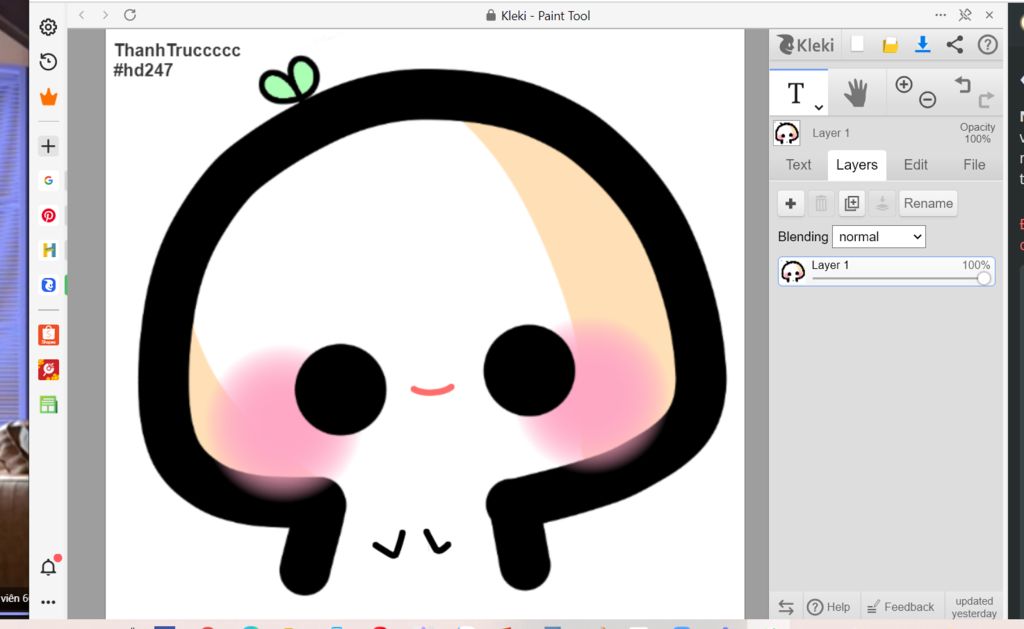The image size is (1024, 629).
Task: Redo the undone action
Action: point(986,99)
